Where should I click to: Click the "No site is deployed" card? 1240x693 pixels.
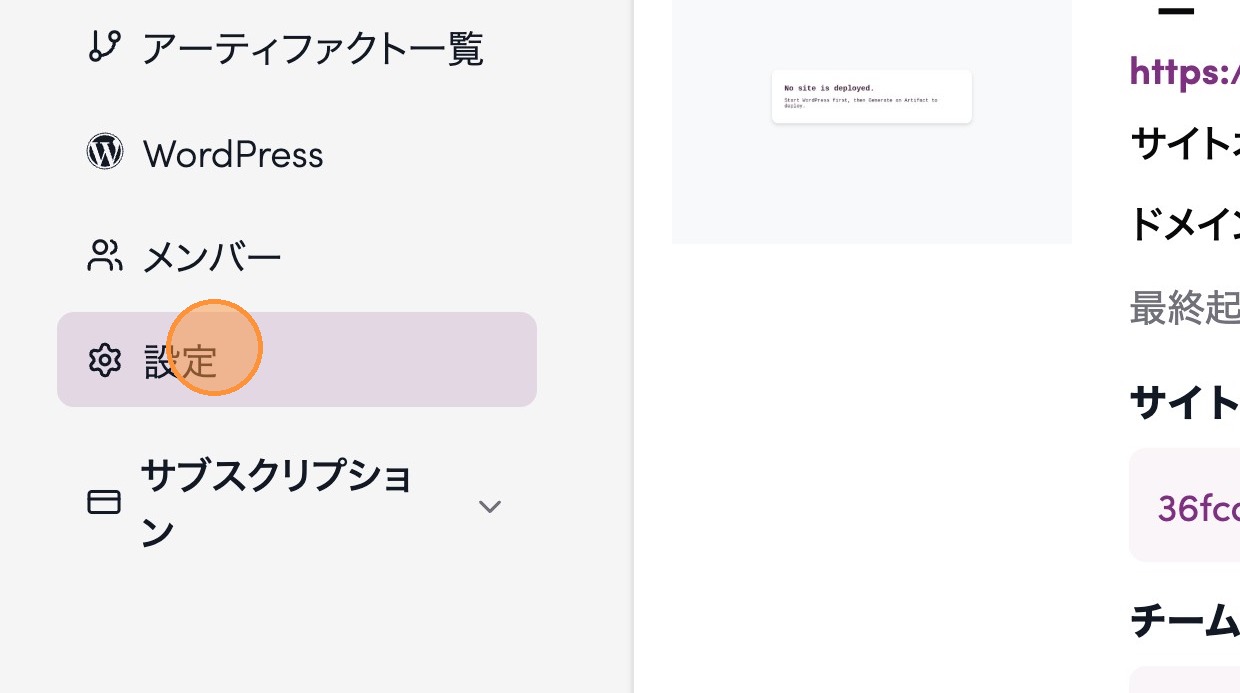pos(871,96)
